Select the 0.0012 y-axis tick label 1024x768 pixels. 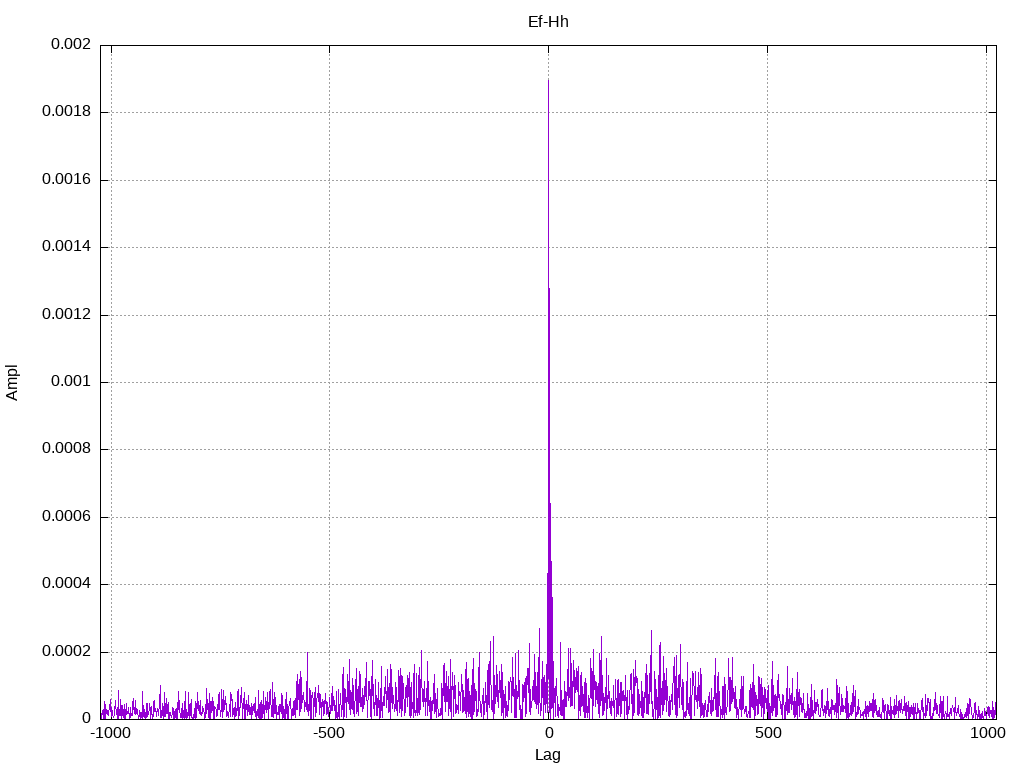pos(66,314)
